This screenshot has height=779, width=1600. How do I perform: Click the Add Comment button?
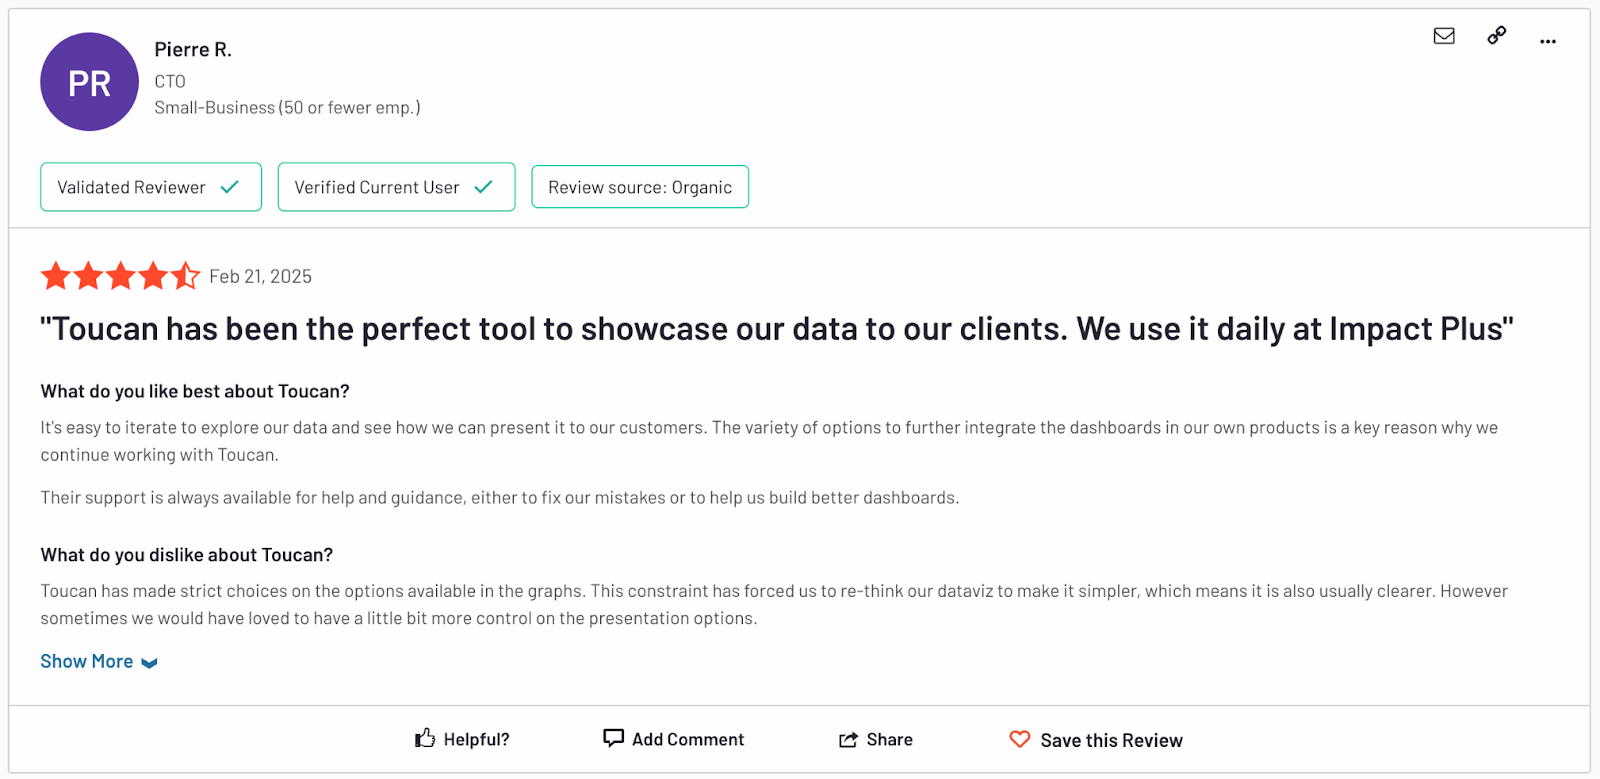pyautogui.click(x=688, y=738)
